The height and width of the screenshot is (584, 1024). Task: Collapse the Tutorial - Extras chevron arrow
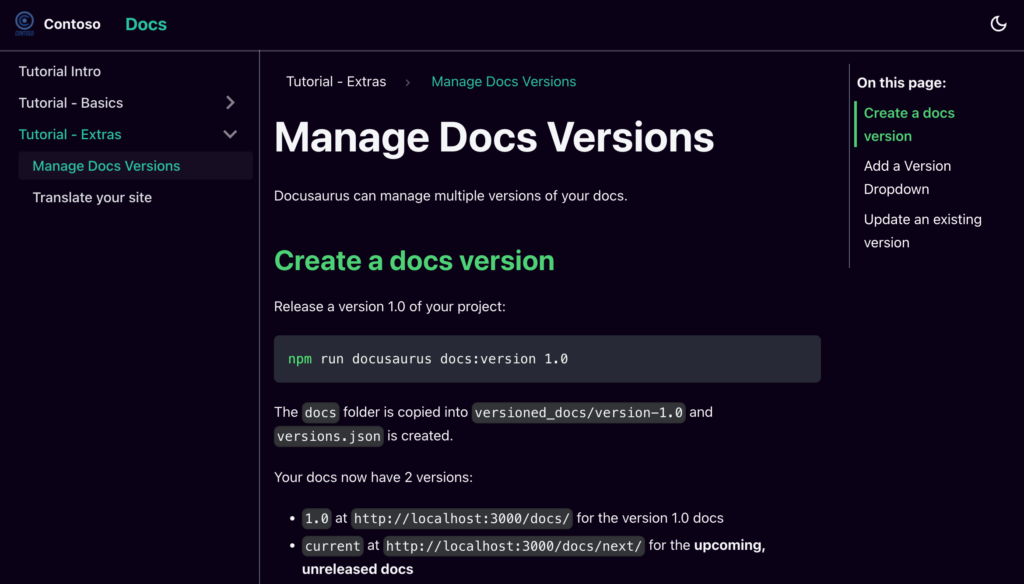230,134
